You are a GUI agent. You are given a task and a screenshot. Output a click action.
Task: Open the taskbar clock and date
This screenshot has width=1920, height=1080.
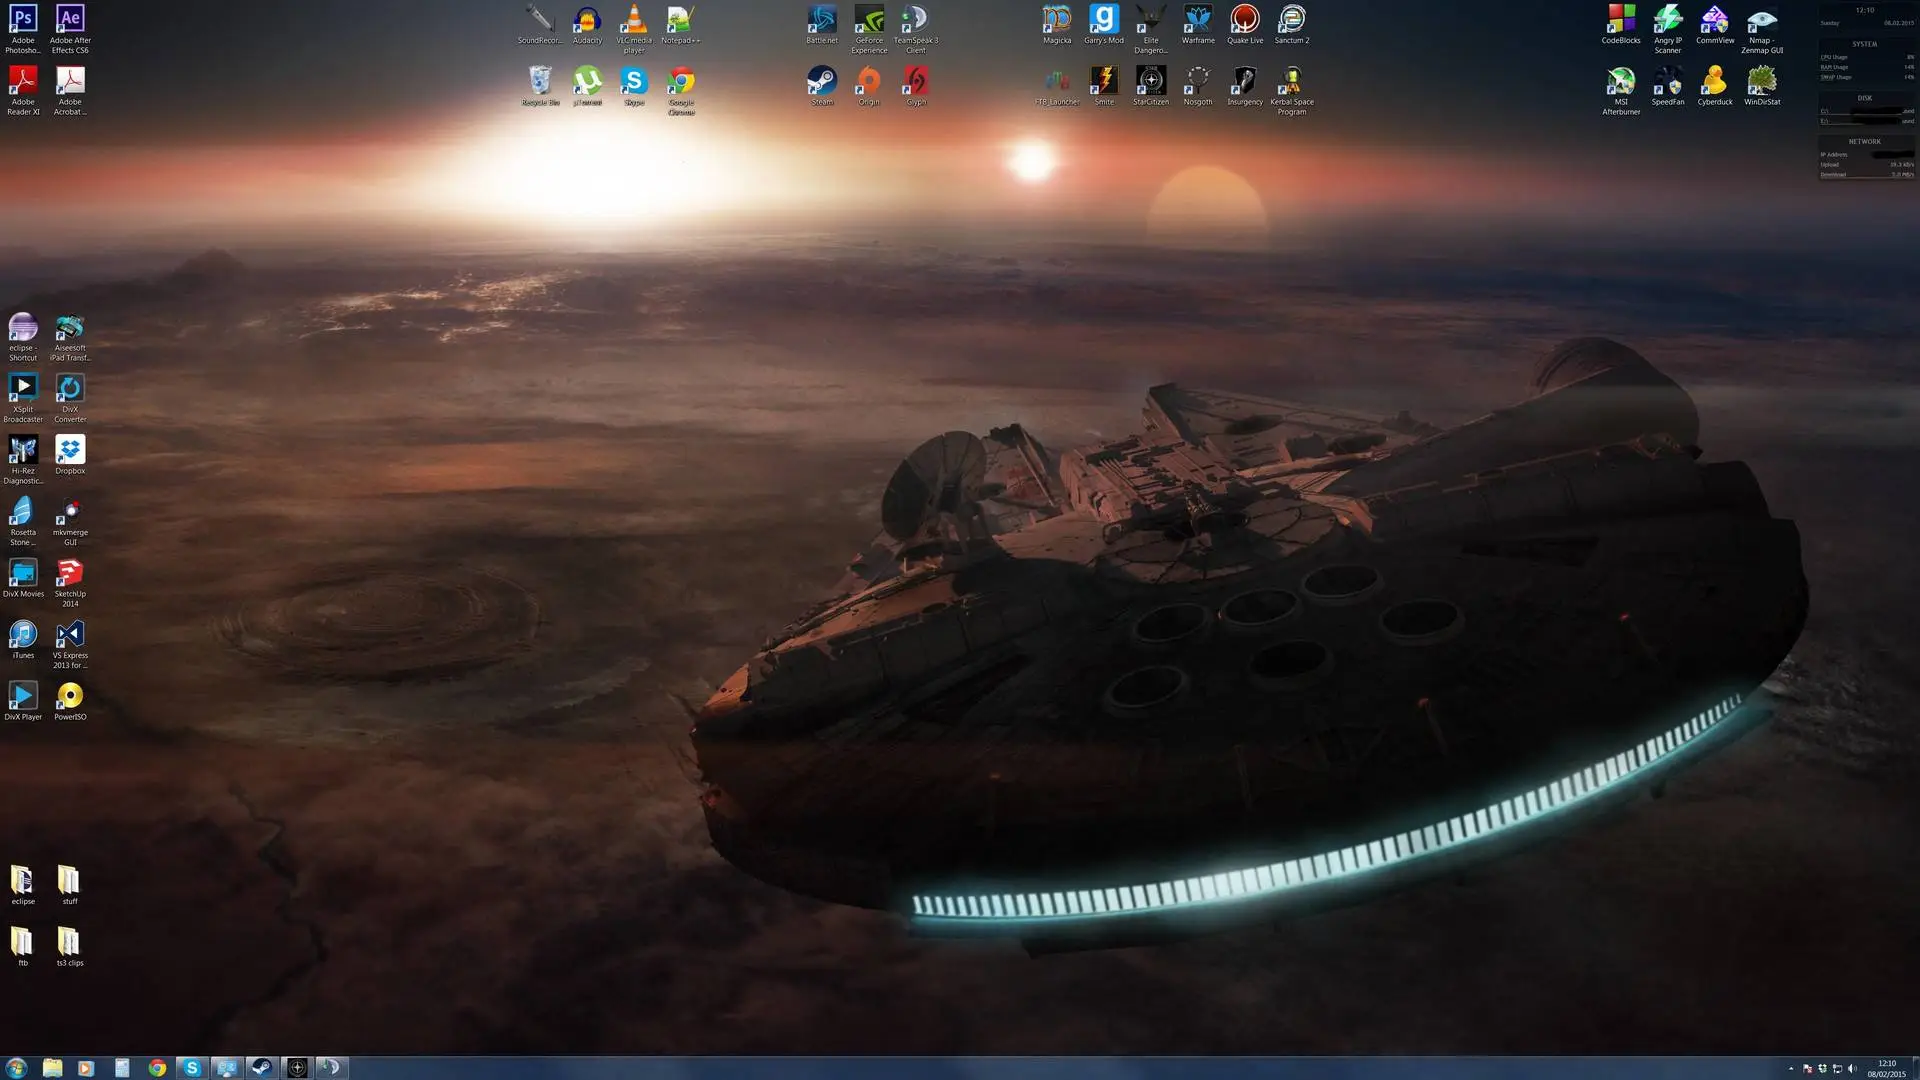pyautogui.click(x=1886, y=1068)
